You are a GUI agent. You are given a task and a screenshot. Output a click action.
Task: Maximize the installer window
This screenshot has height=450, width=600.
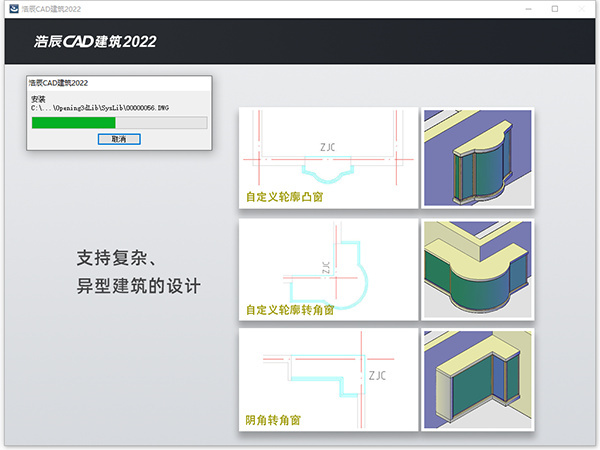tap(555, 9)
